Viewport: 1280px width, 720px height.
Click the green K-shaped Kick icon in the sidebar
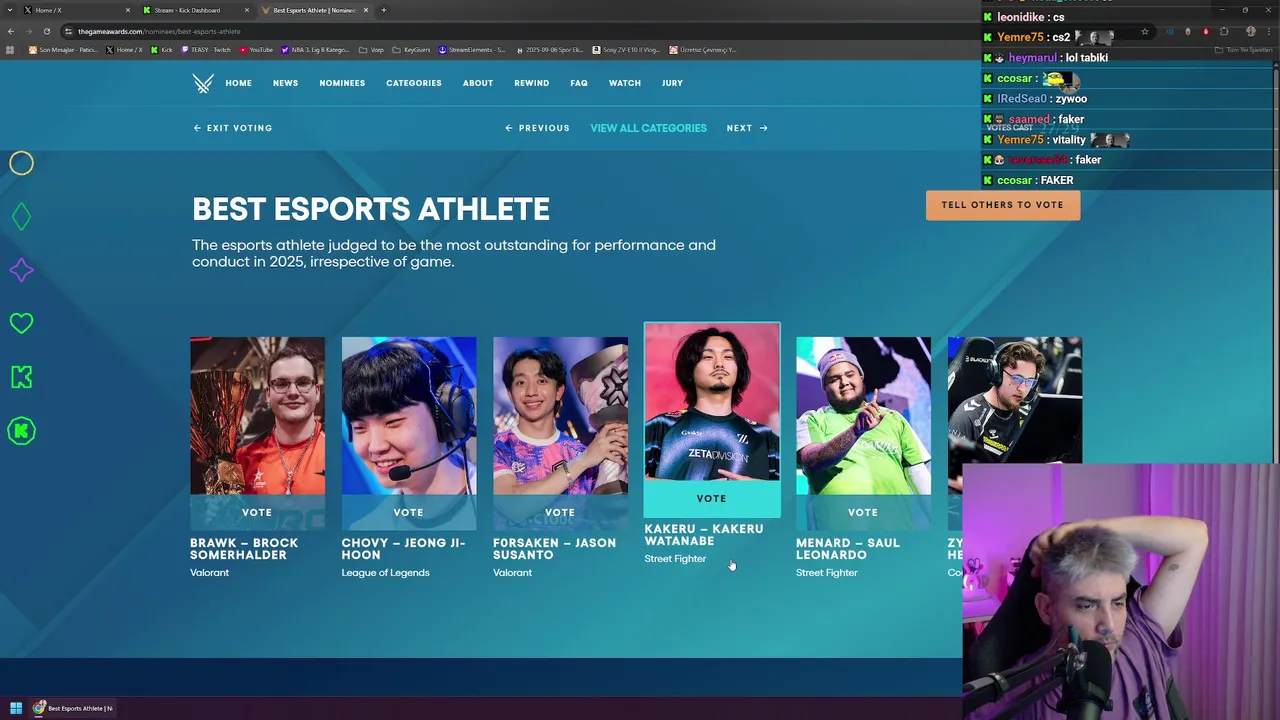[21, 377]
